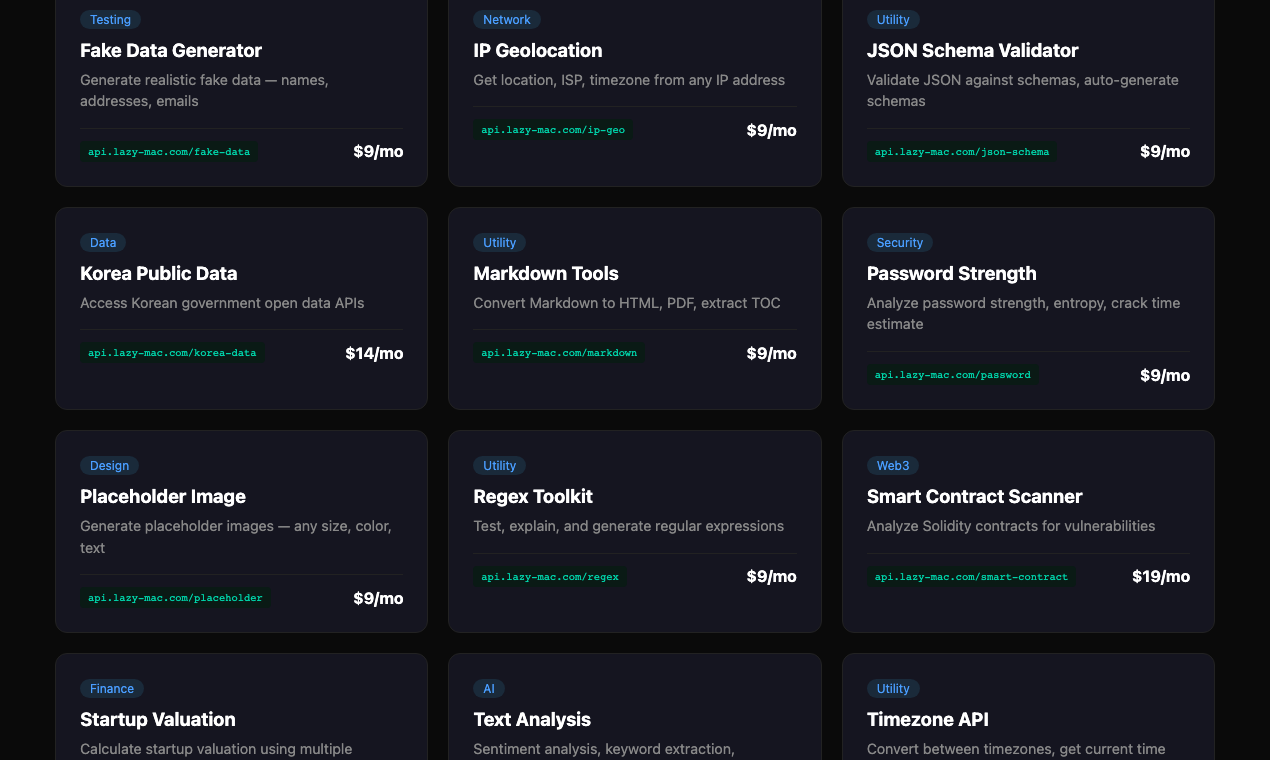Click the Web3 badge on Smart Contract Scanner
Viewport: 1270px width, 760px height.
click(893, 465)
